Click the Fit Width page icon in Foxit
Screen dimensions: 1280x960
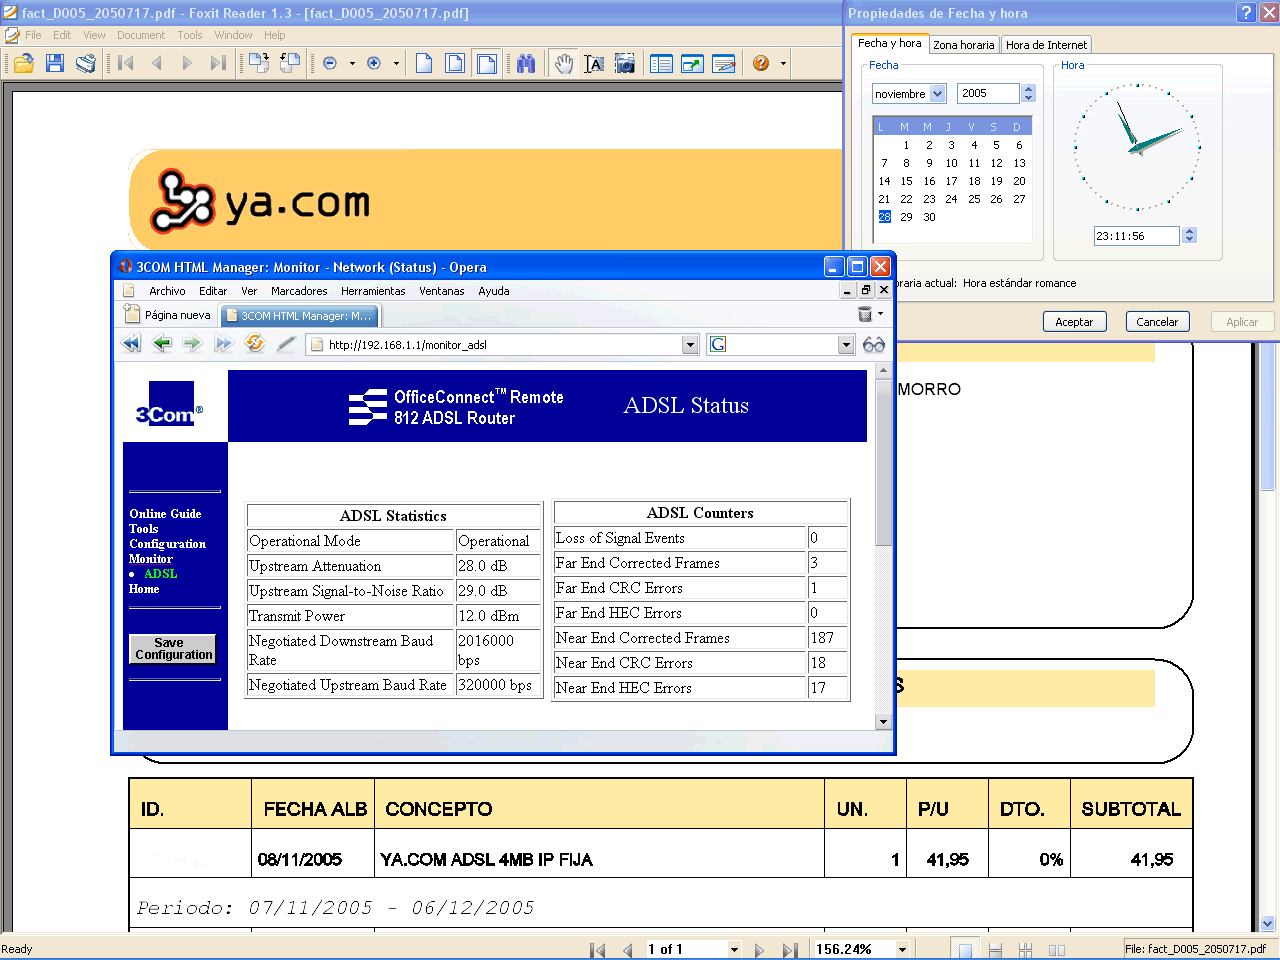coord(486,63)
